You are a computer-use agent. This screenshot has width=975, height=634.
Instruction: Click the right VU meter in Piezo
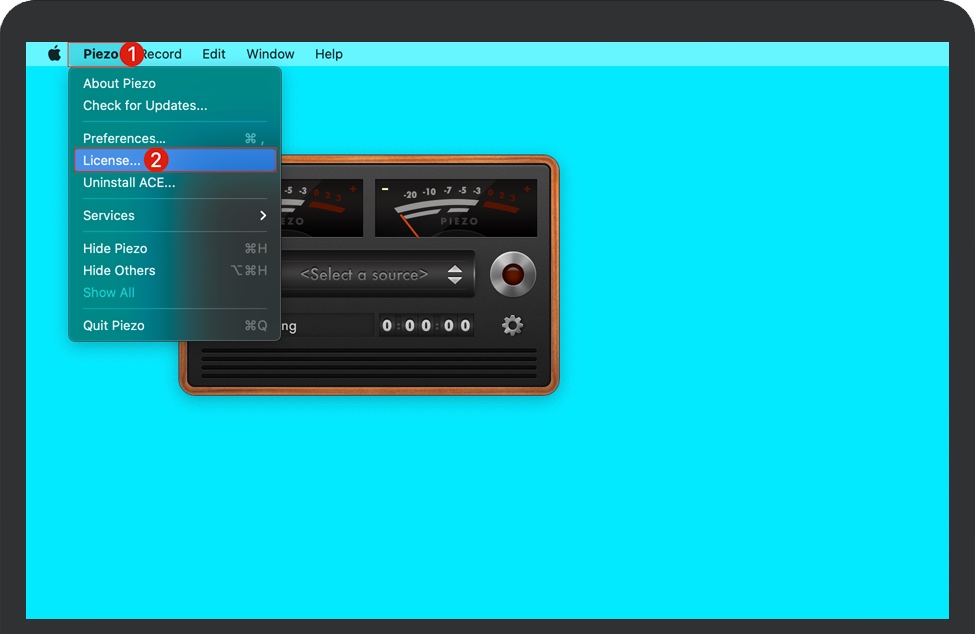[x=456, y=208]
